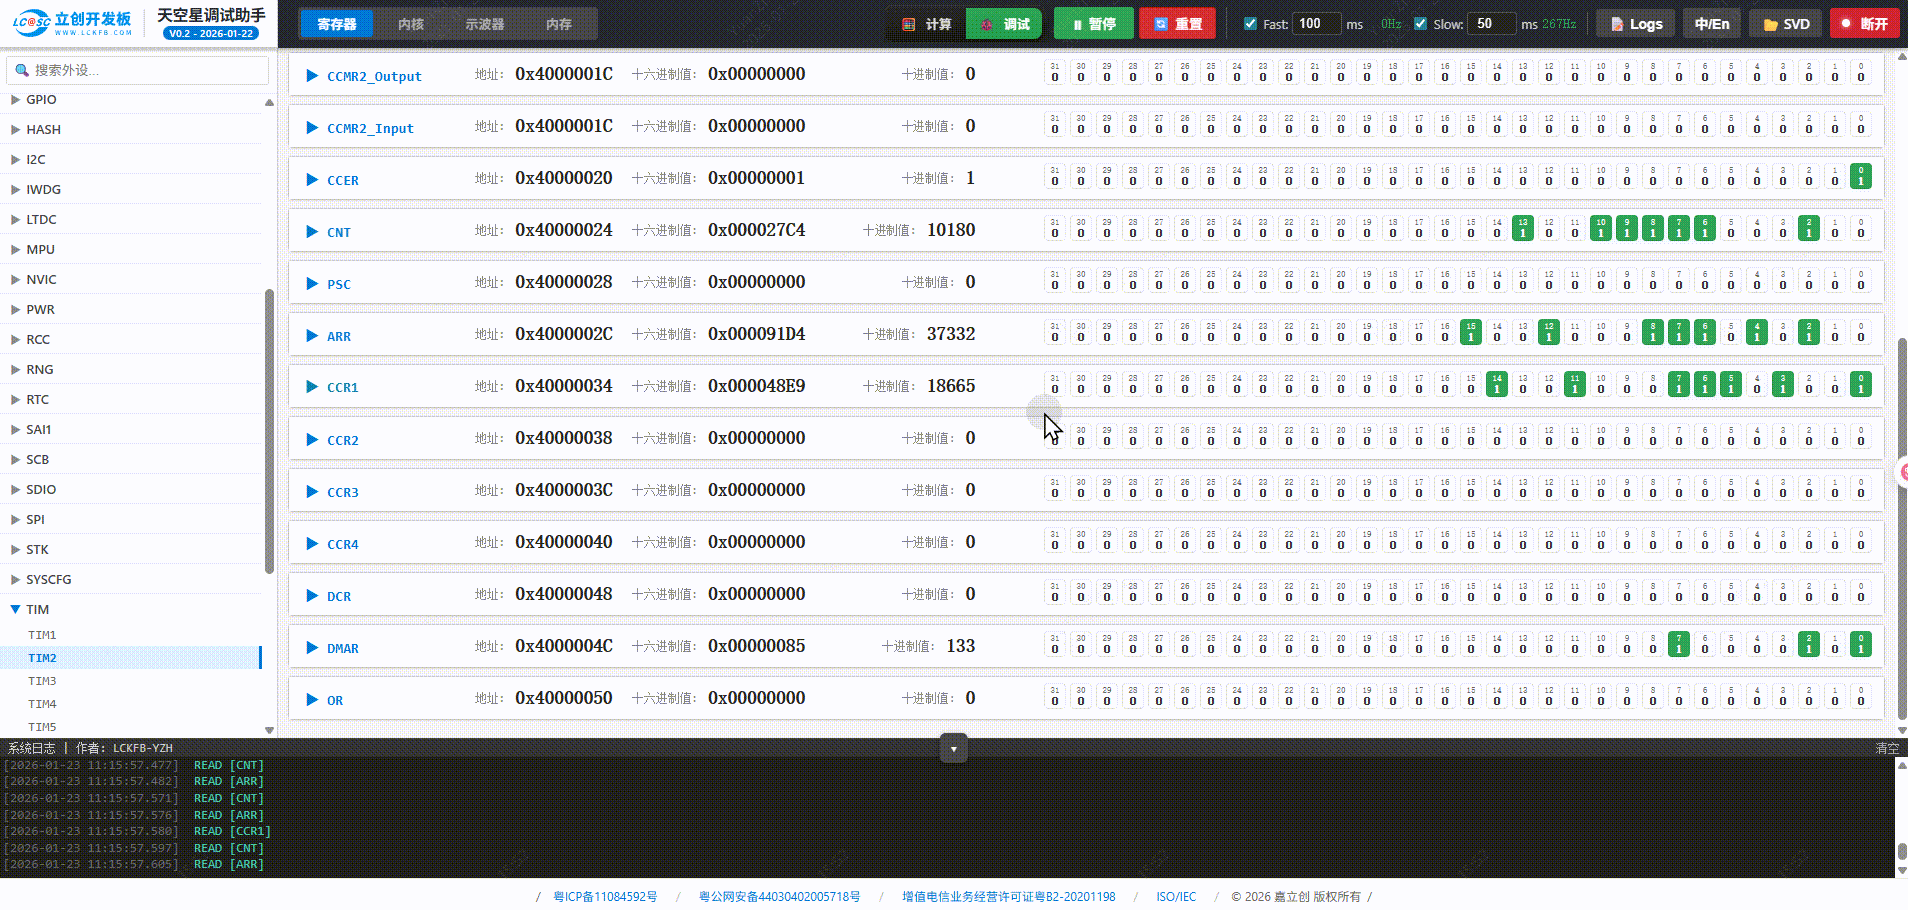This screenshot has height=910, width=1908.
Task: Collapse the log panel with down arrow
Action: 953,748
